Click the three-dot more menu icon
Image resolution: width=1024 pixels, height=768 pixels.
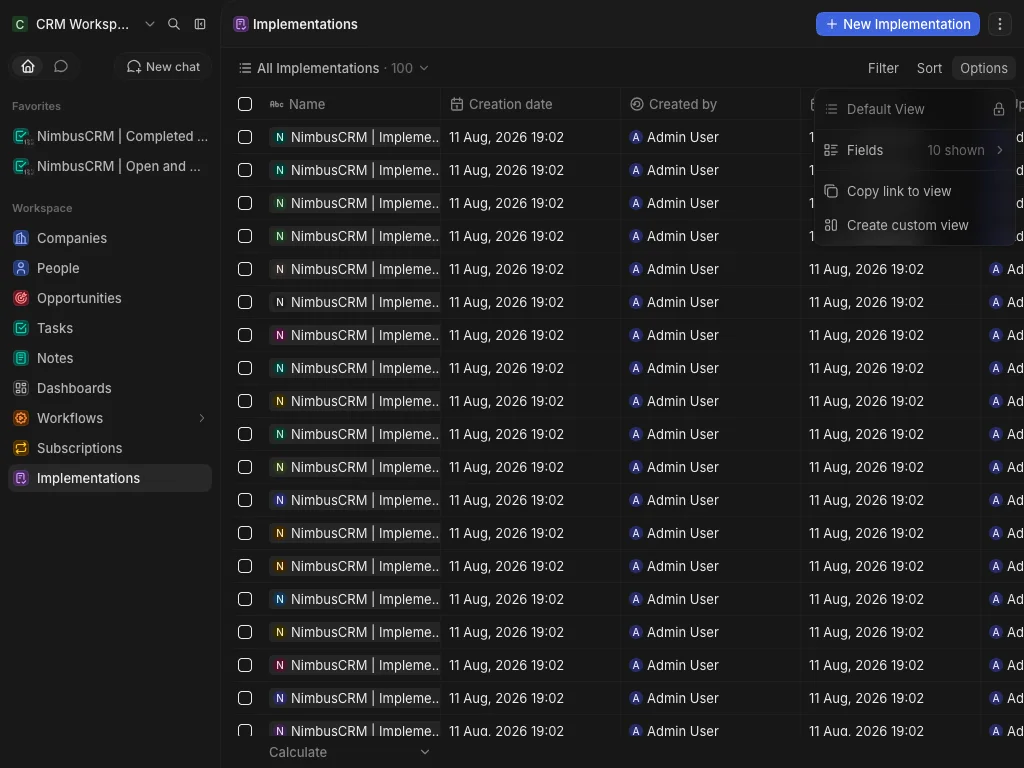point(999,24)
